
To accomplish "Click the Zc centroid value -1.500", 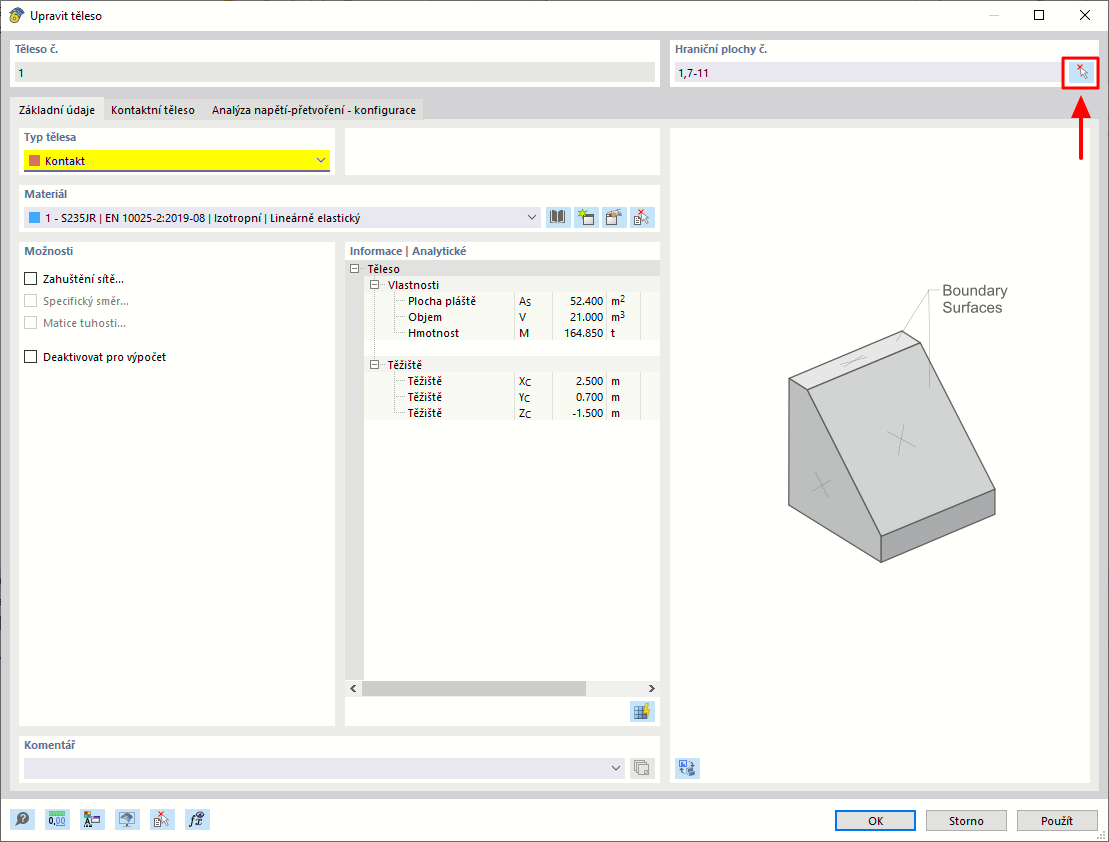I will point(587,413).
